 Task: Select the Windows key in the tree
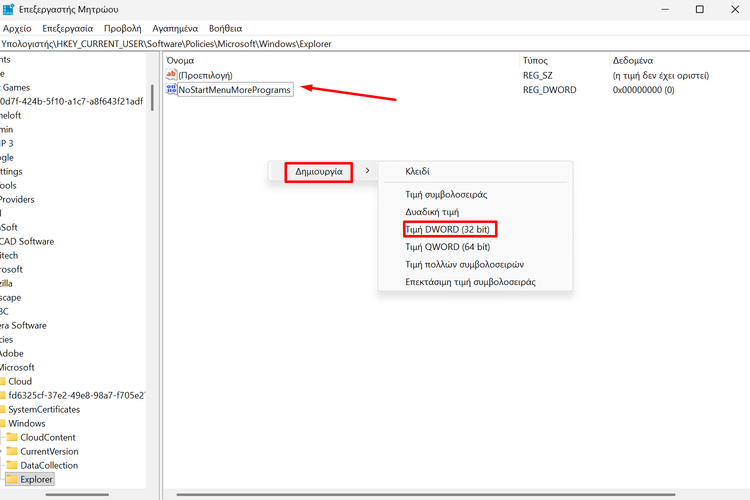pyautogui.click(x=27, y=423)
